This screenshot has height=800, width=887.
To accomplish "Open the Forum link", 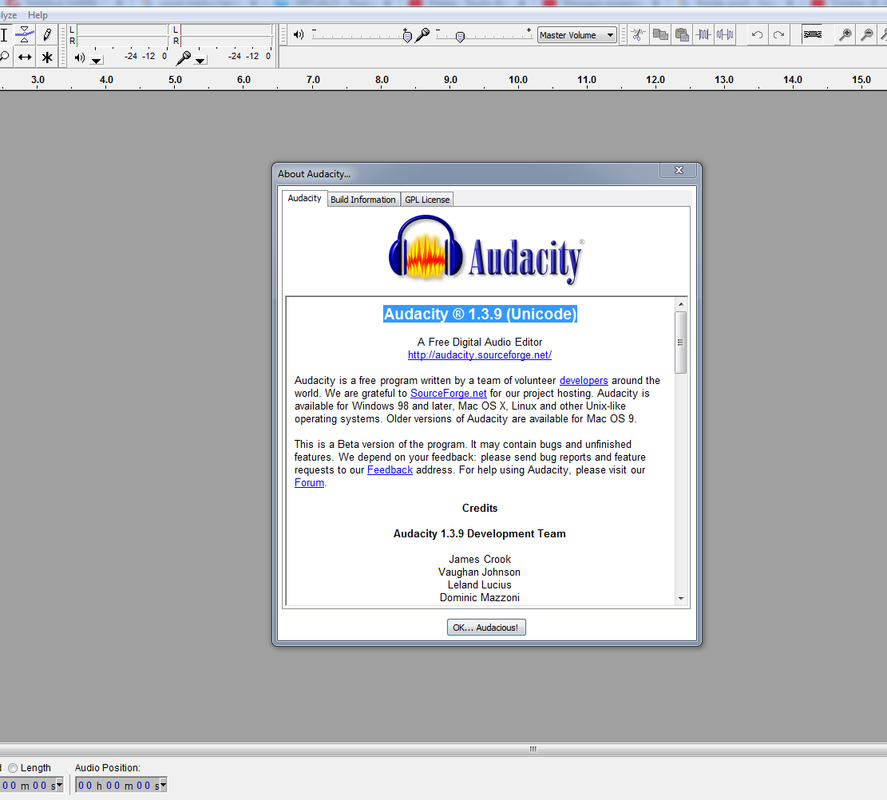I will 309,483.
